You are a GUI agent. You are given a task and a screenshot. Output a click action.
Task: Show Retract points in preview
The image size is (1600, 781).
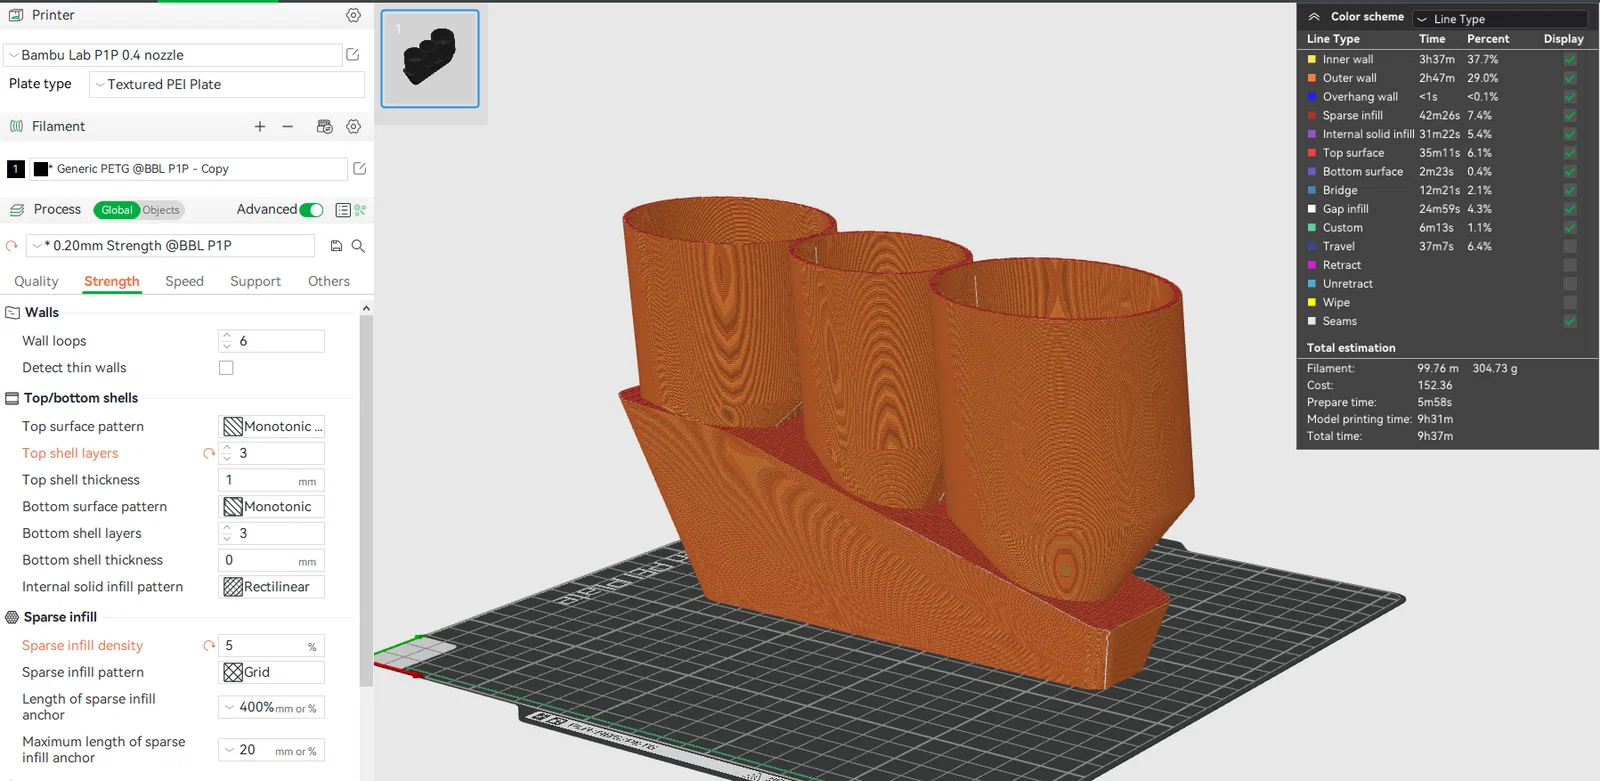point(1570,265)
